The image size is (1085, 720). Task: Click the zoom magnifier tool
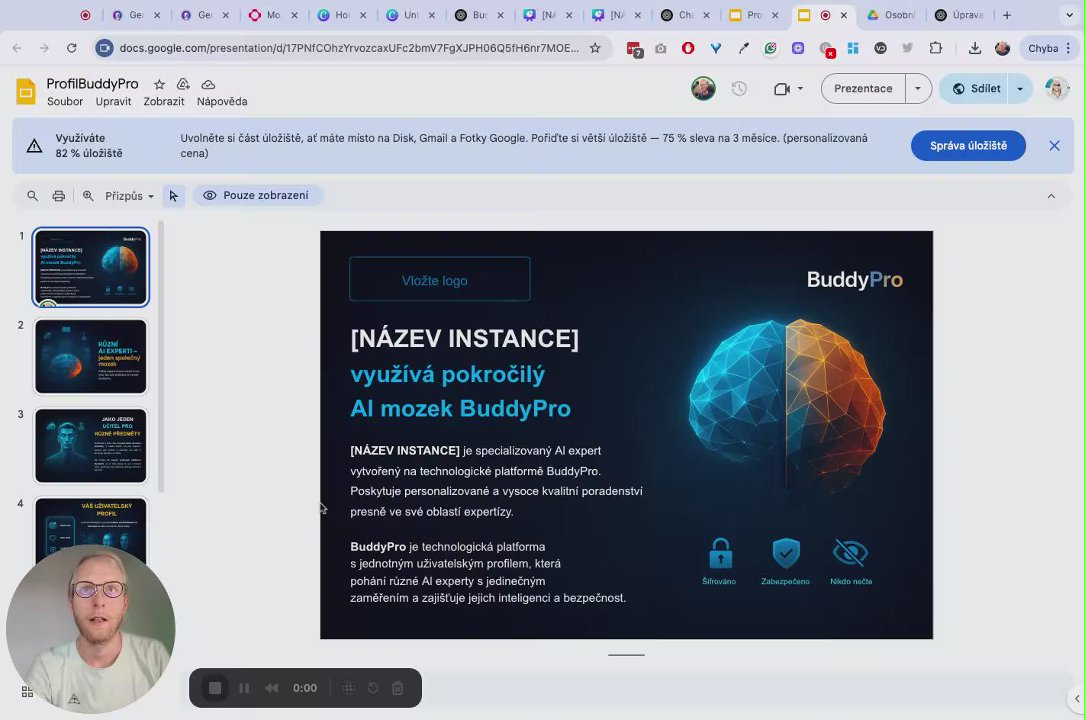pyautogui.click(x=88, y=196)
